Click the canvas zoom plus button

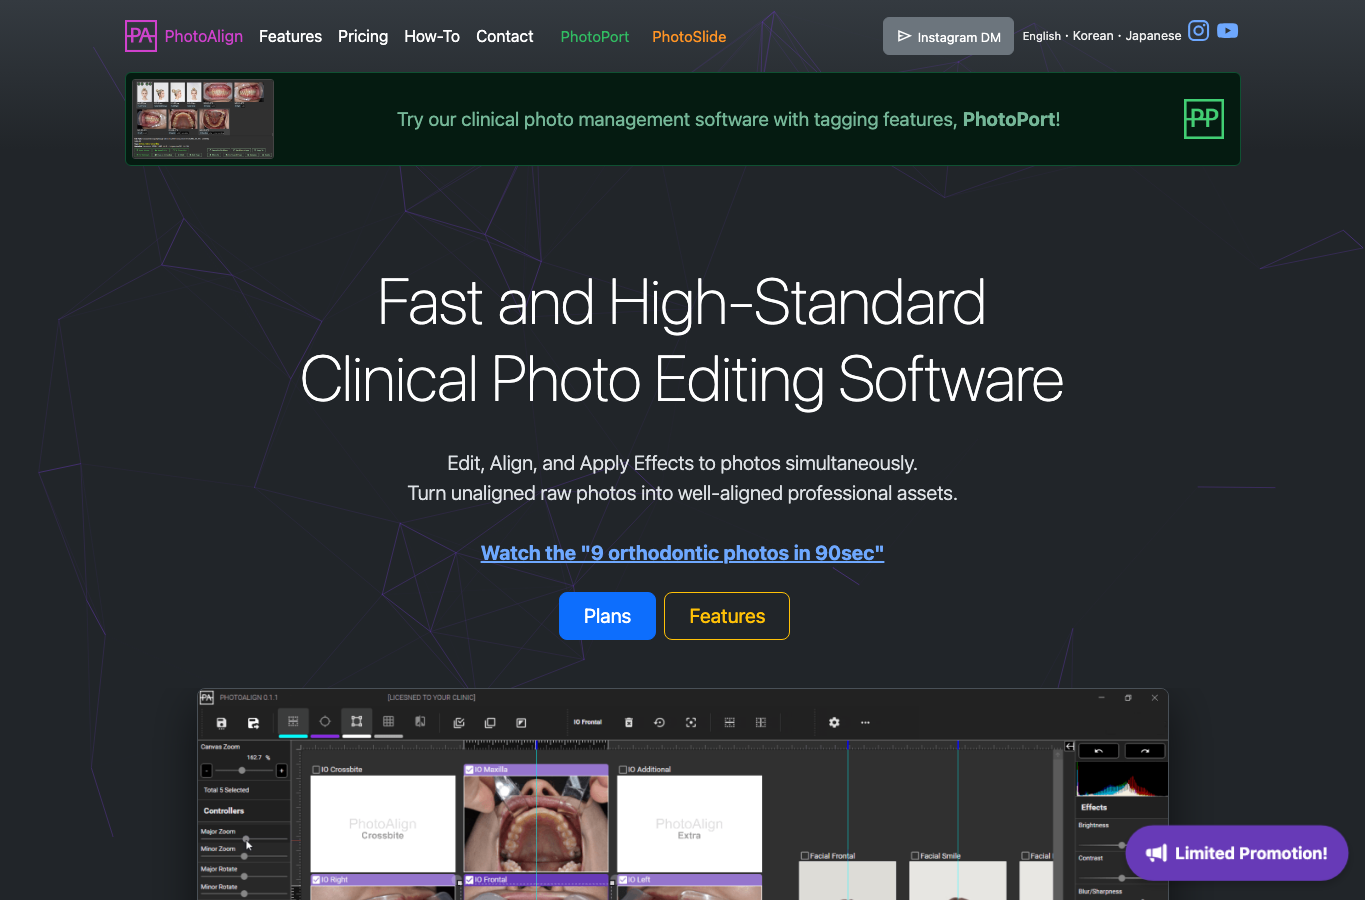tap(282, 771)
